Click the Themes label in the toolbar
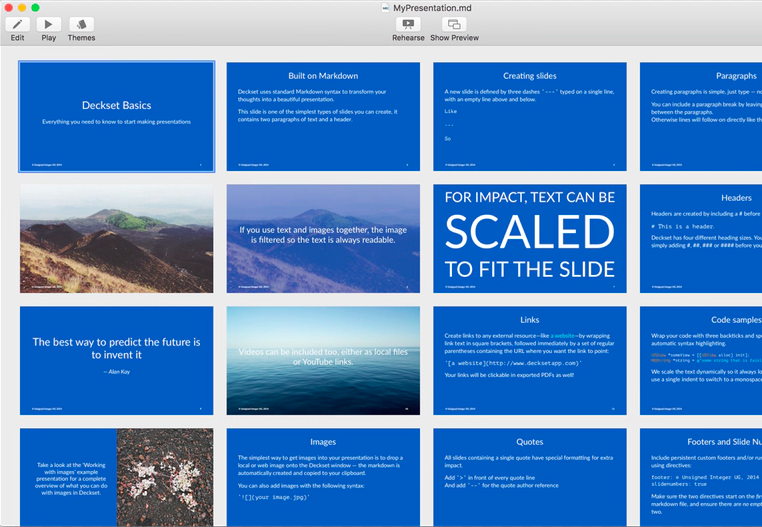The width and height of the screenshot is (762, 527). 82,38
